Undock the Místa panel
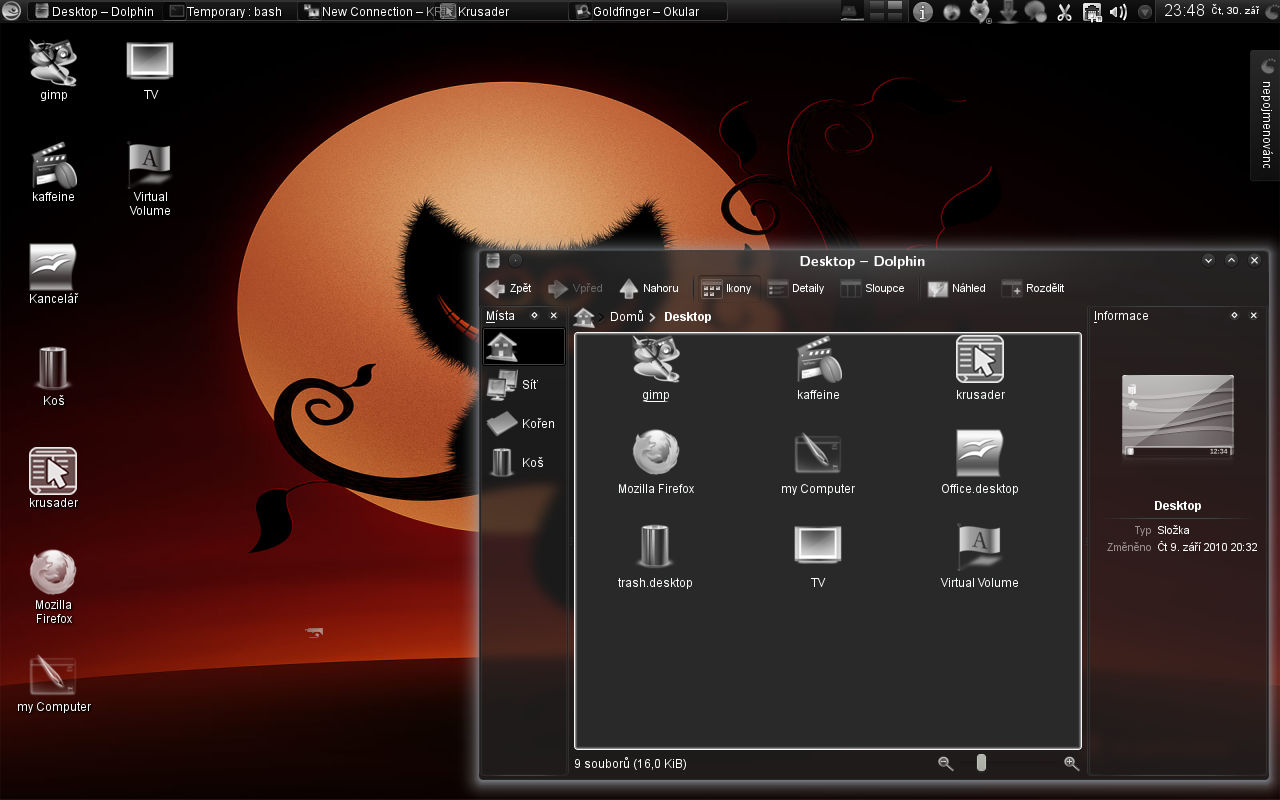 point(535,316)
